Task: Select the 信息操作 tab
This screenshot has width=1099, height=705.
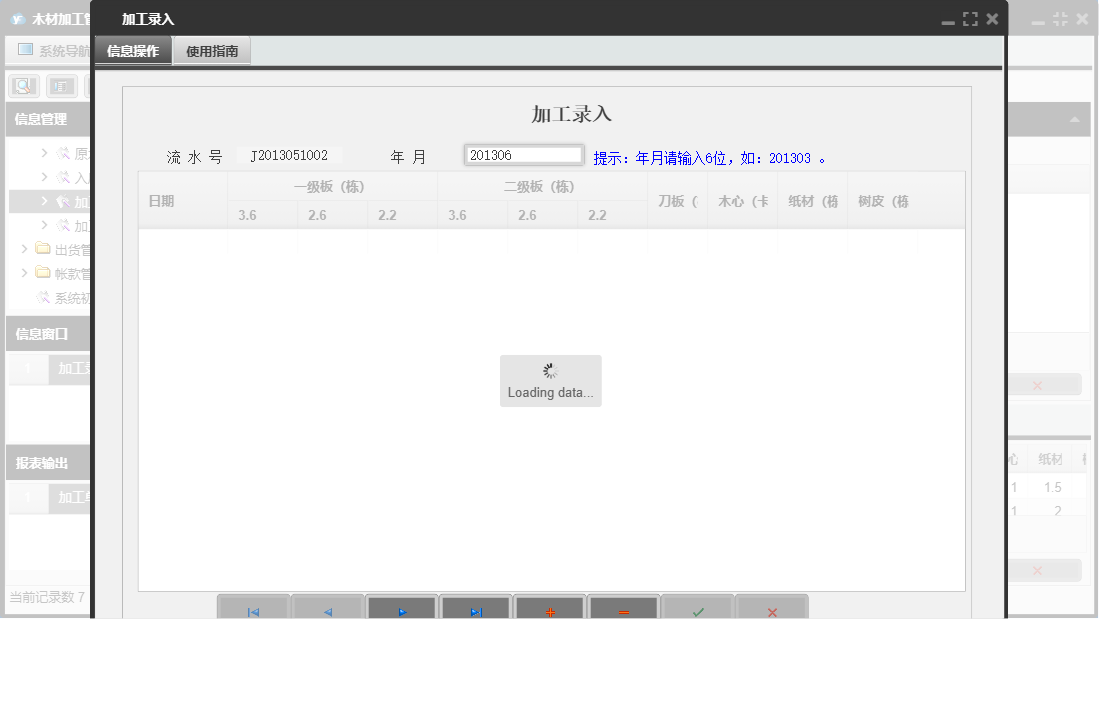Action: coord(133,50)
